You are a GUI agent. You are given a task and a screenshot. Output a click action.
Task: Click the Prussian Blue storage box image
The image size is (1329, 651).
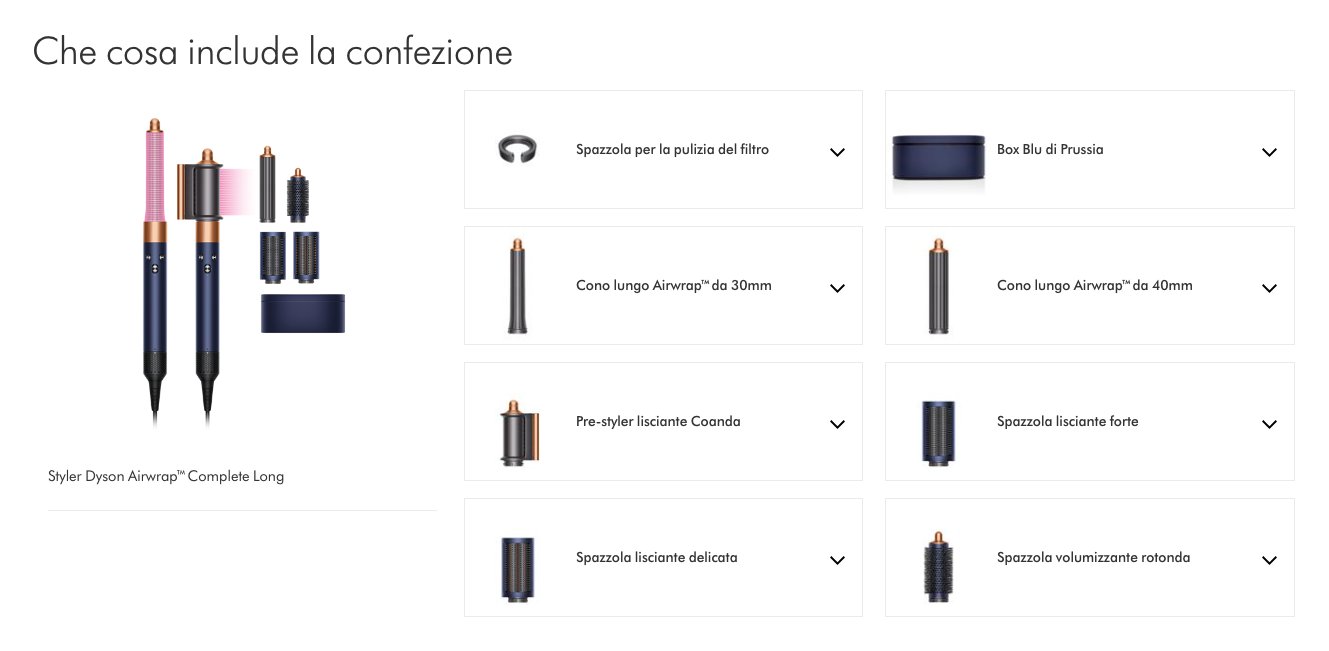[x=939, y=157]
